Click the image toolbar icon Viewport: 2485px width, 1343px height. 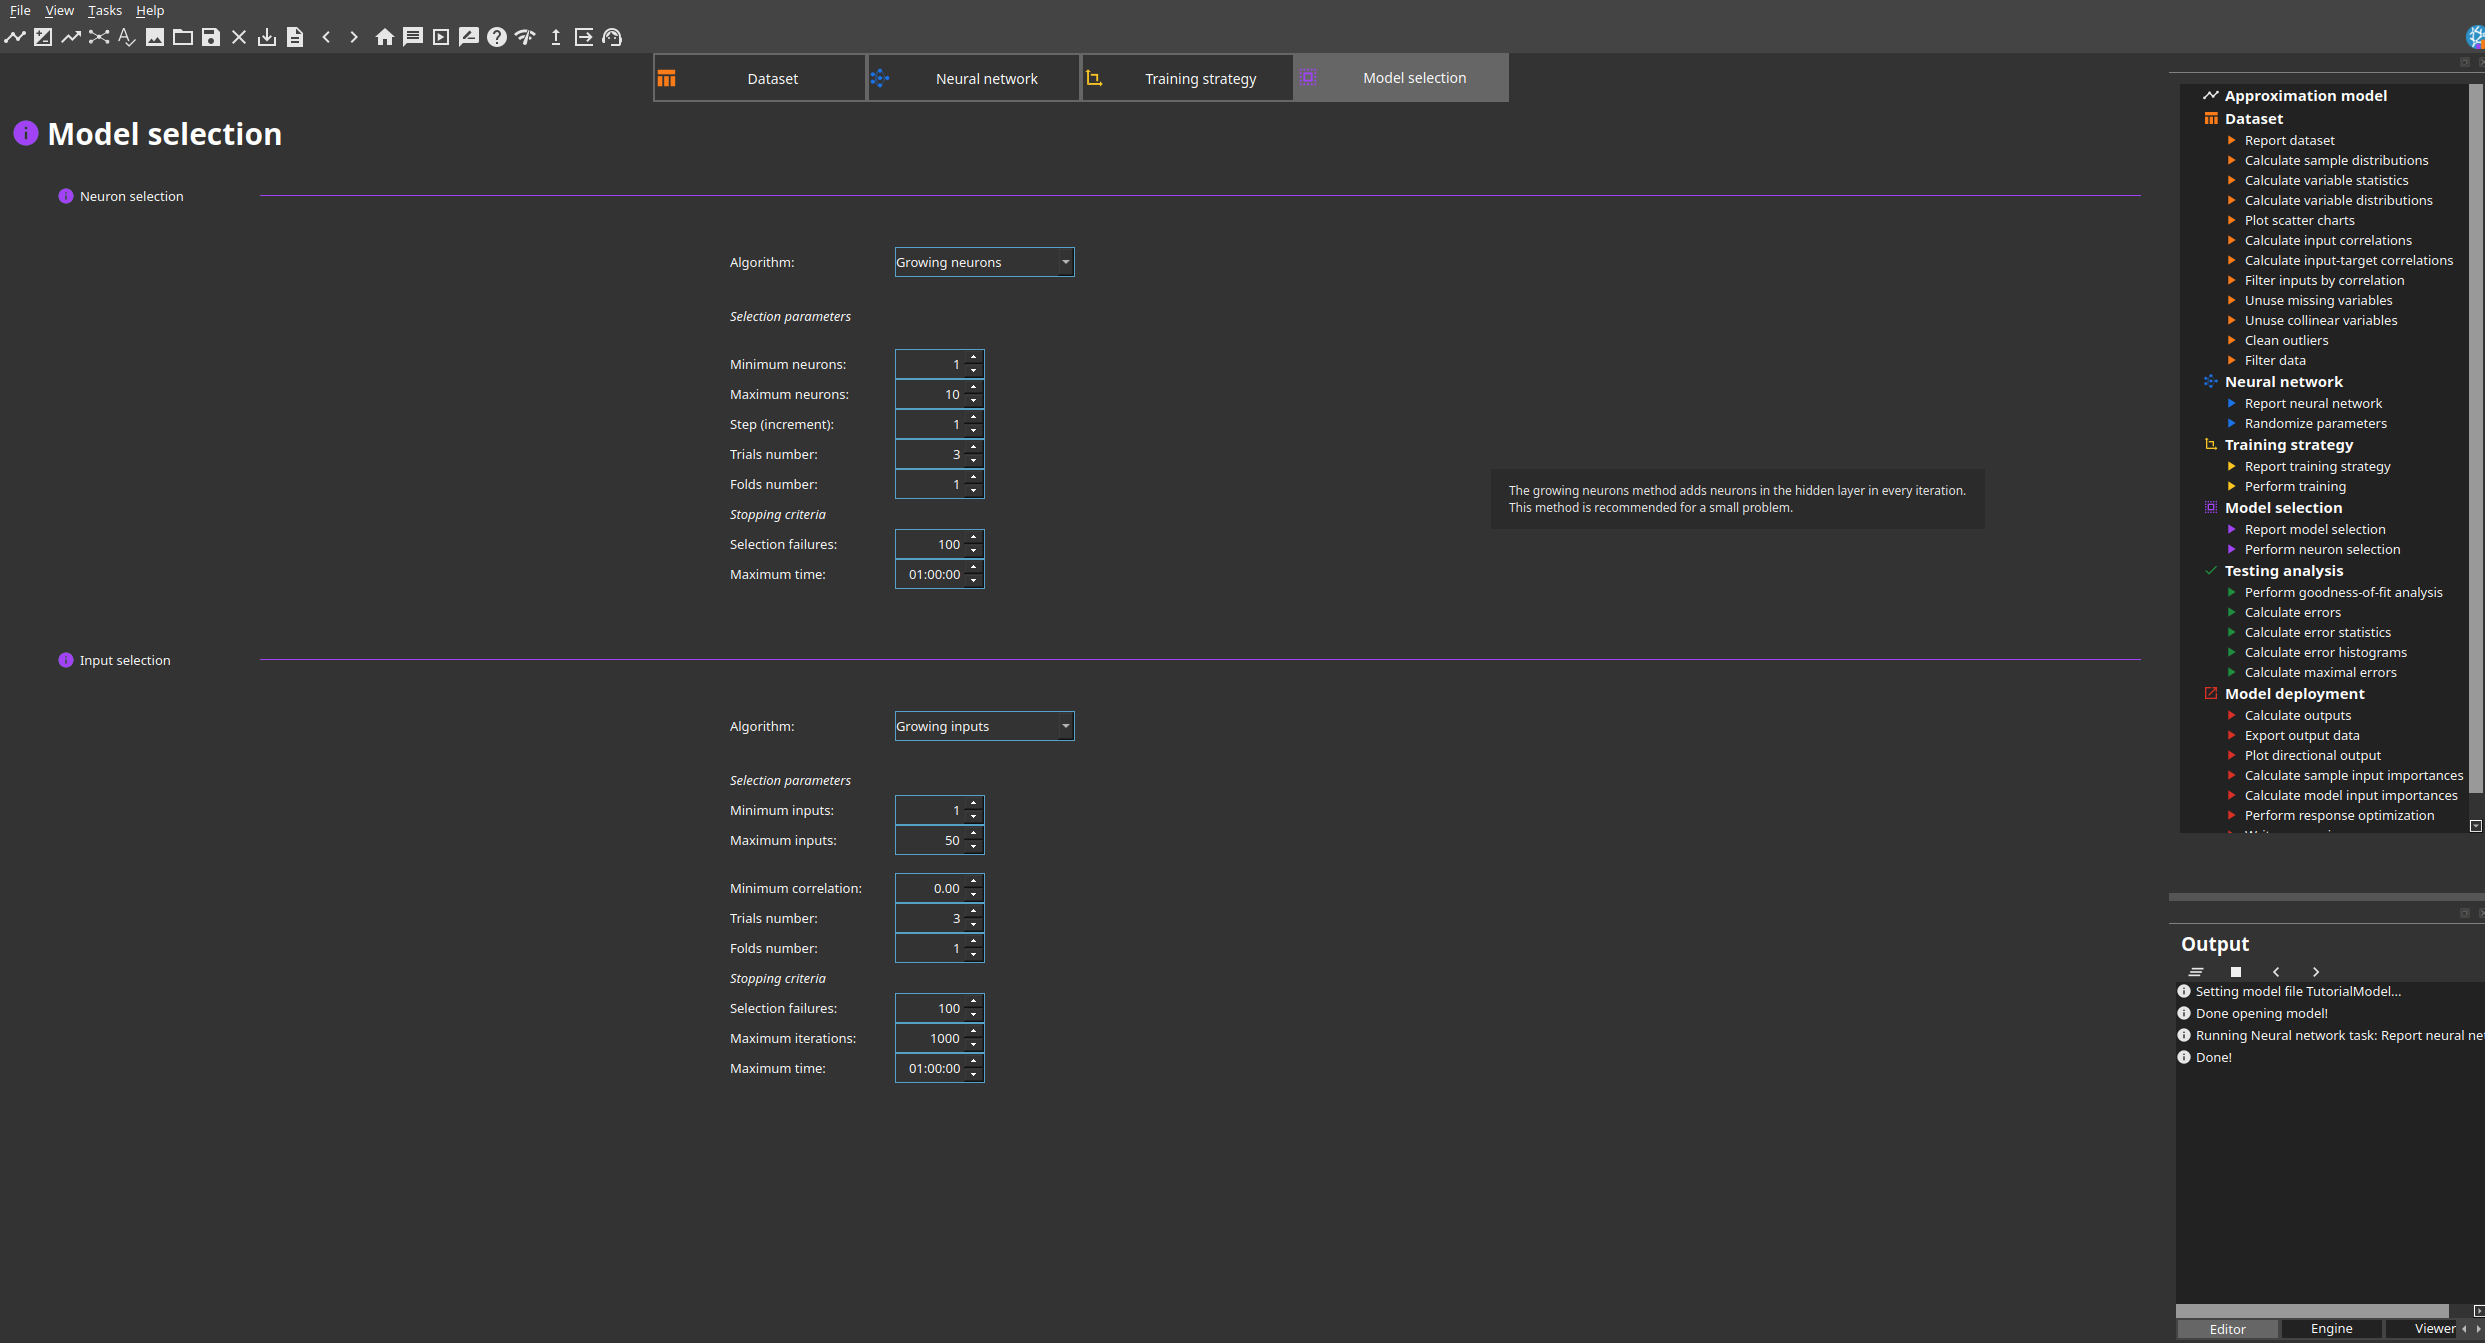tap(155, 37)
